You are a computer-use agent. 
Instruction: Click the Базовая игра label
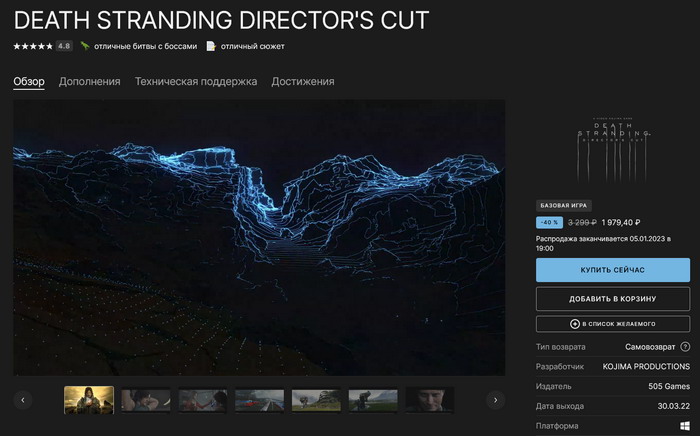[563, 205]
